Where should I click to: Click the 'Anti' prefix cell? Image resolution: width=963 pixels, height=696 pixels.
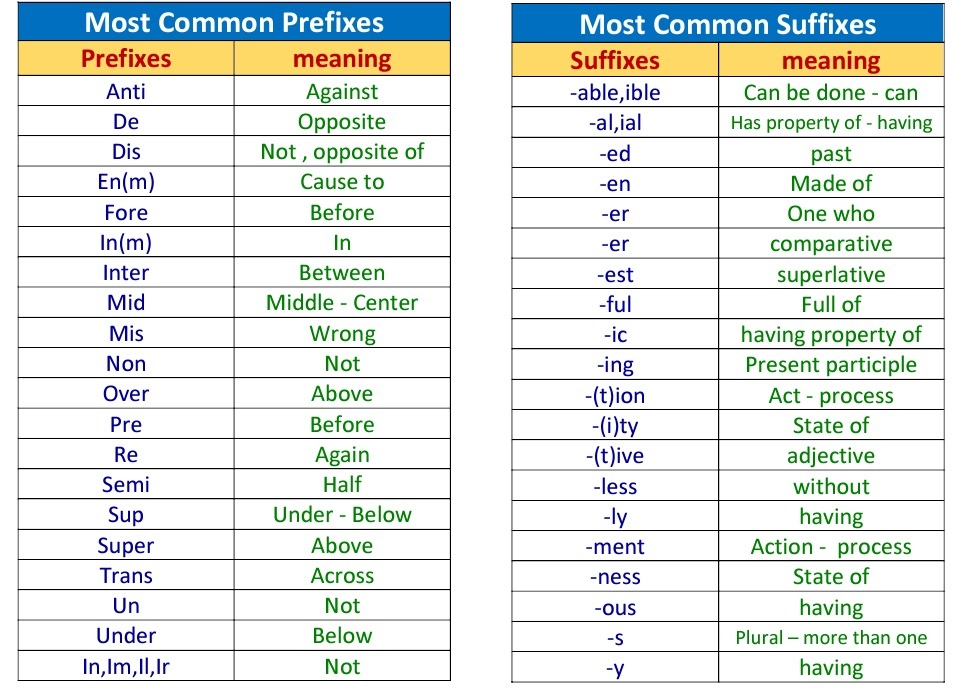(126, 91)
